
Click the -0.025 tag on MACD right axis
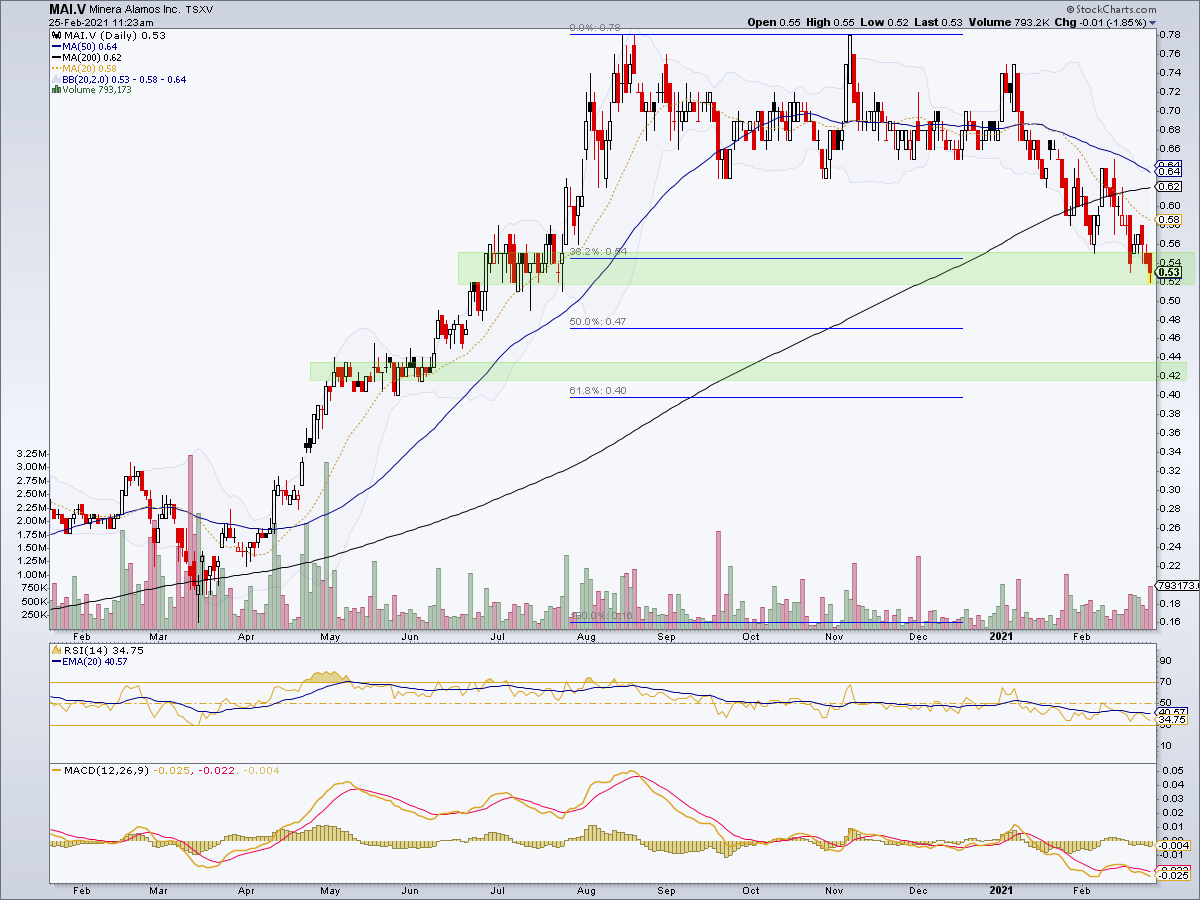pos(1171,875)
